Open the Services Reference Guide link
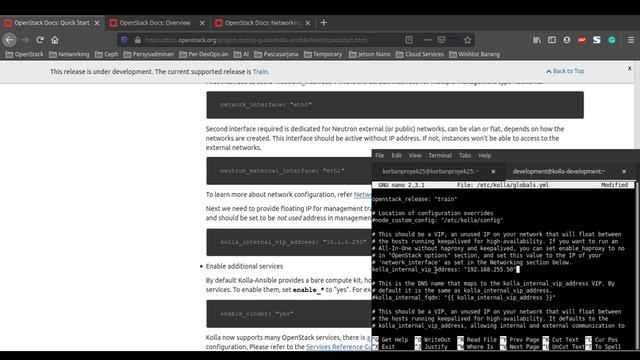Image resolution: width=640 pixels, height=360 pixels. pos(339,347)
